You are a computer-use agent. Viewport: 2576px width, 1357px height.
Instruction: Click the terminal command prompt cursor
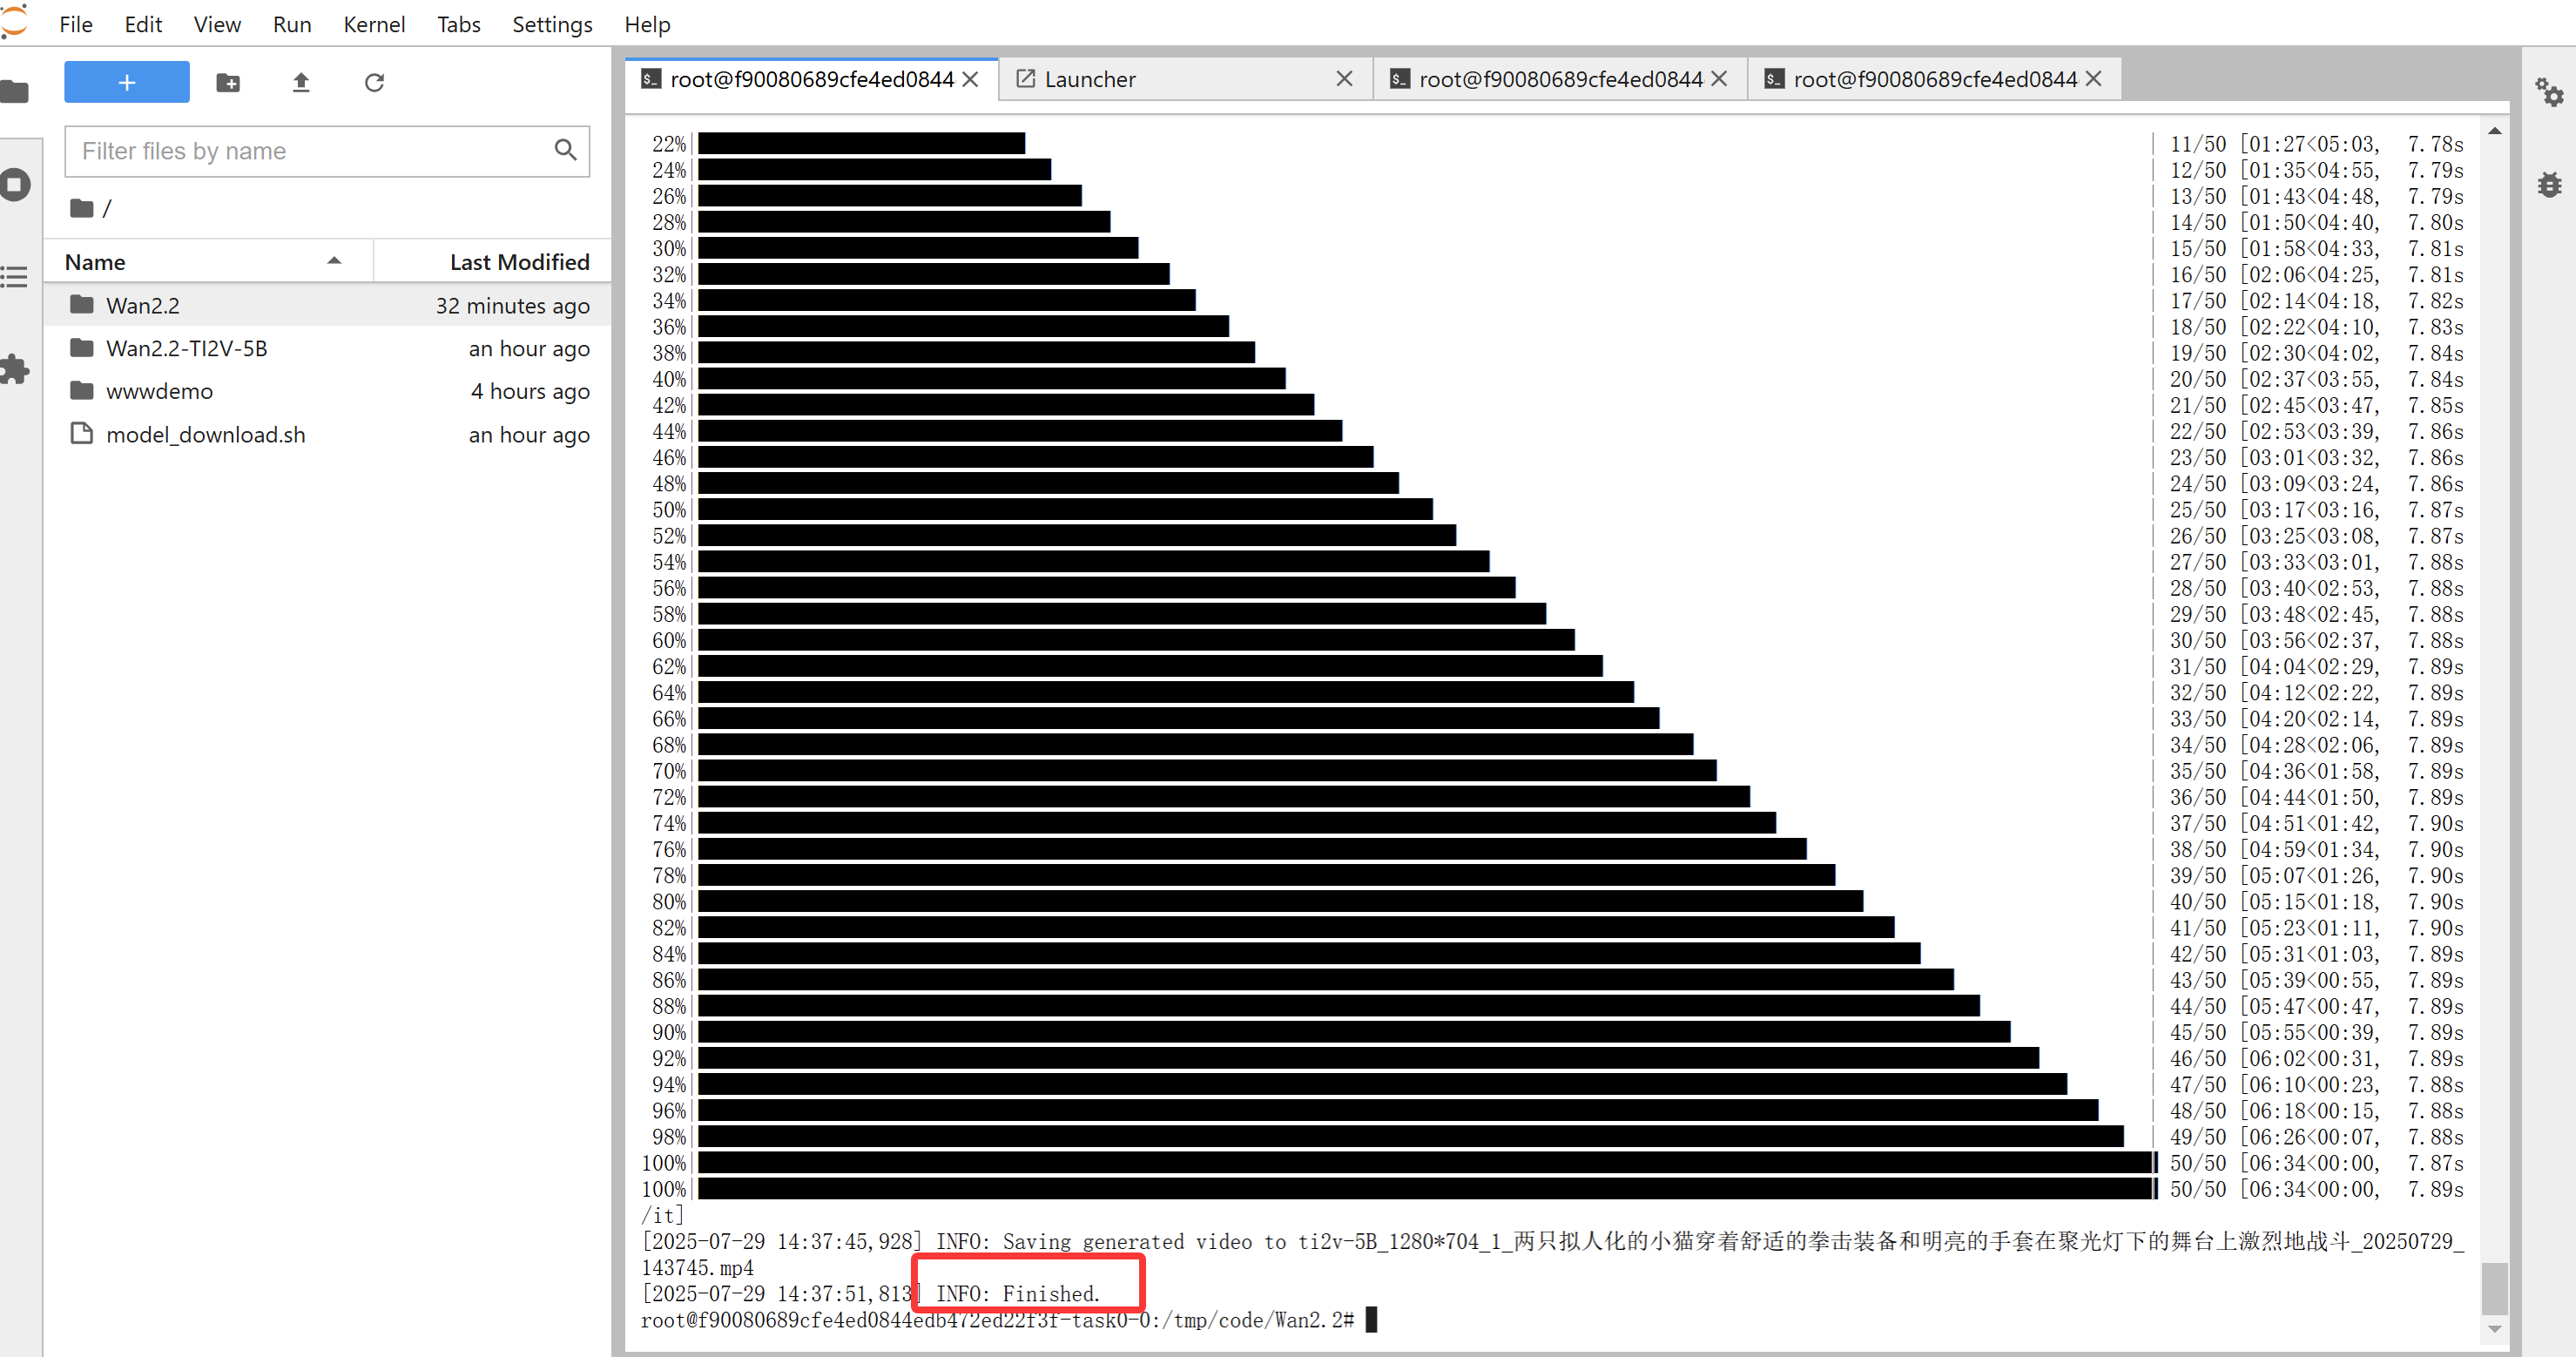point(1372,1319)
